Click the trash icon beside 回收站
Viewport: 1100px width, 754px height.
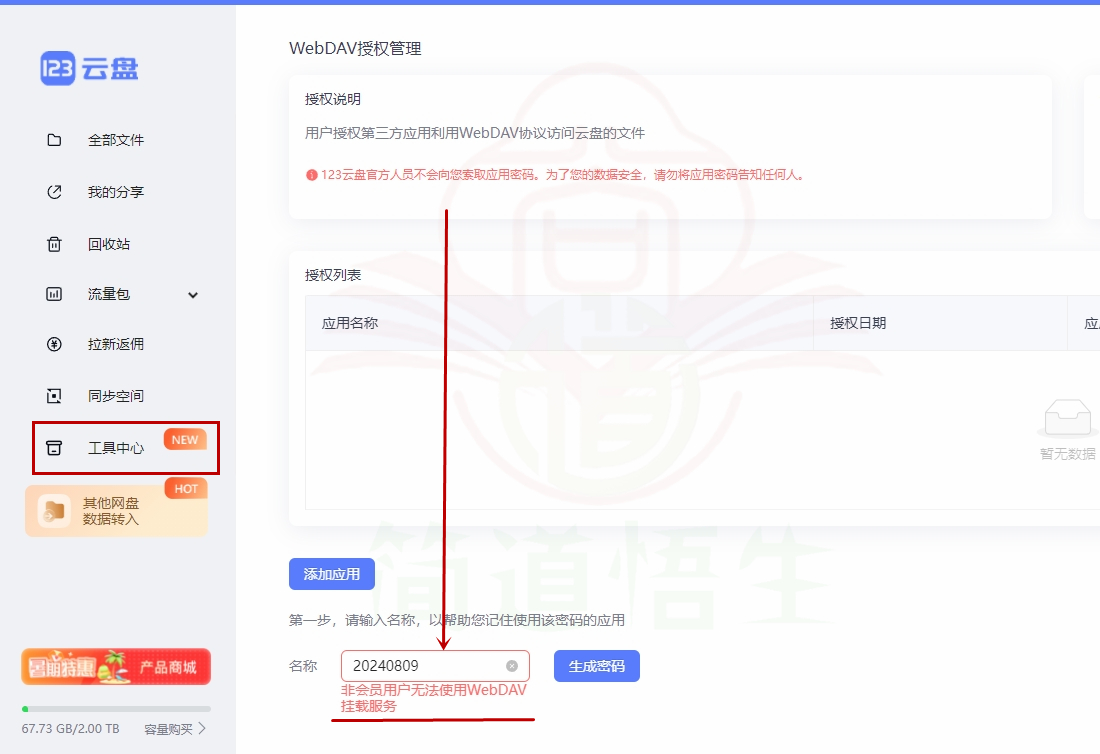(54, 243)
